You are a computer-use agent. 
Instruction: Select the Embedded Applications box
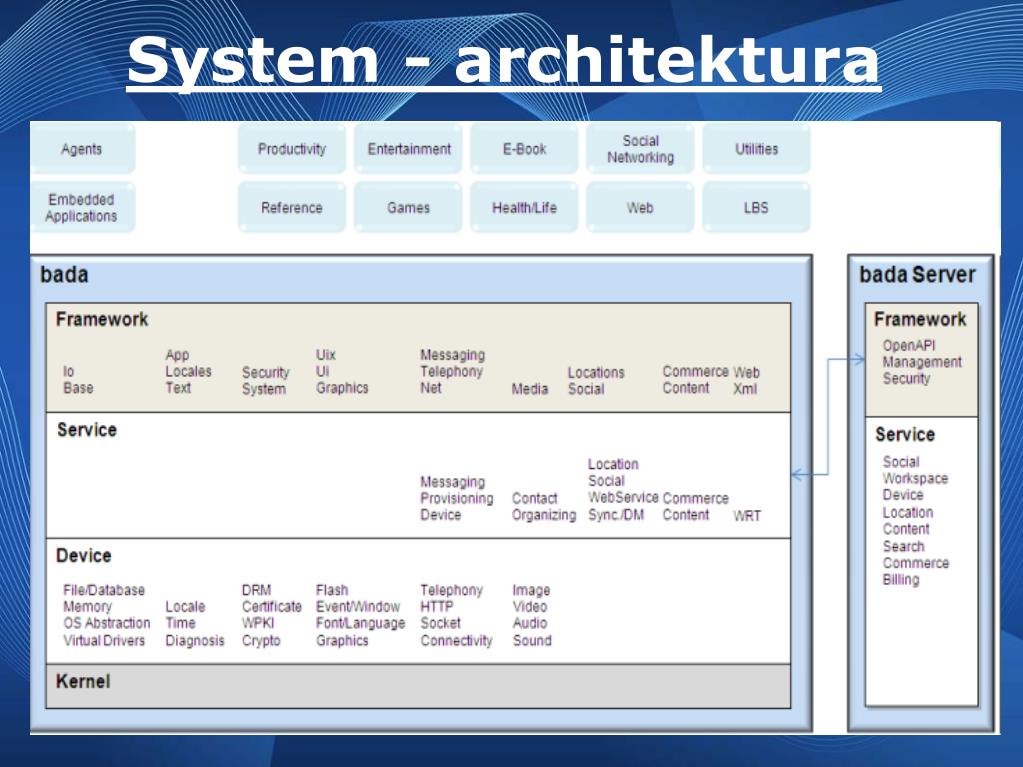click(x=82, y=207)
